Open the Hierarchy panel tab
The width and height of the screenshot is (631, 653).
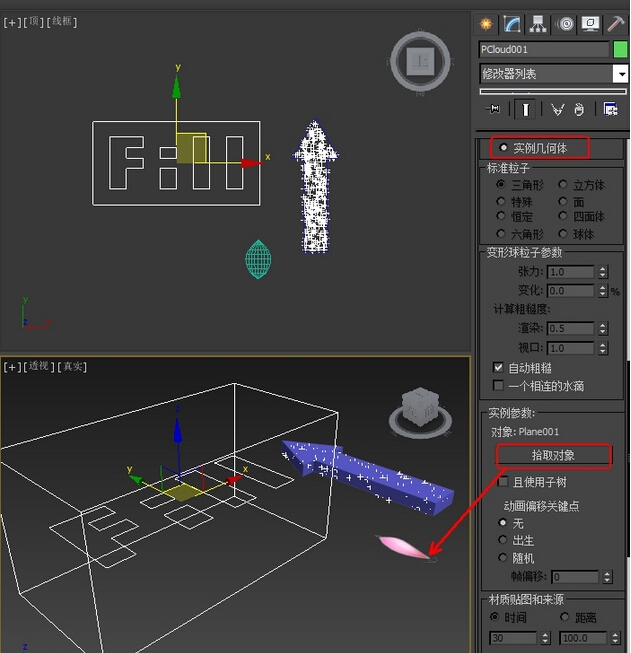point(538,24)
